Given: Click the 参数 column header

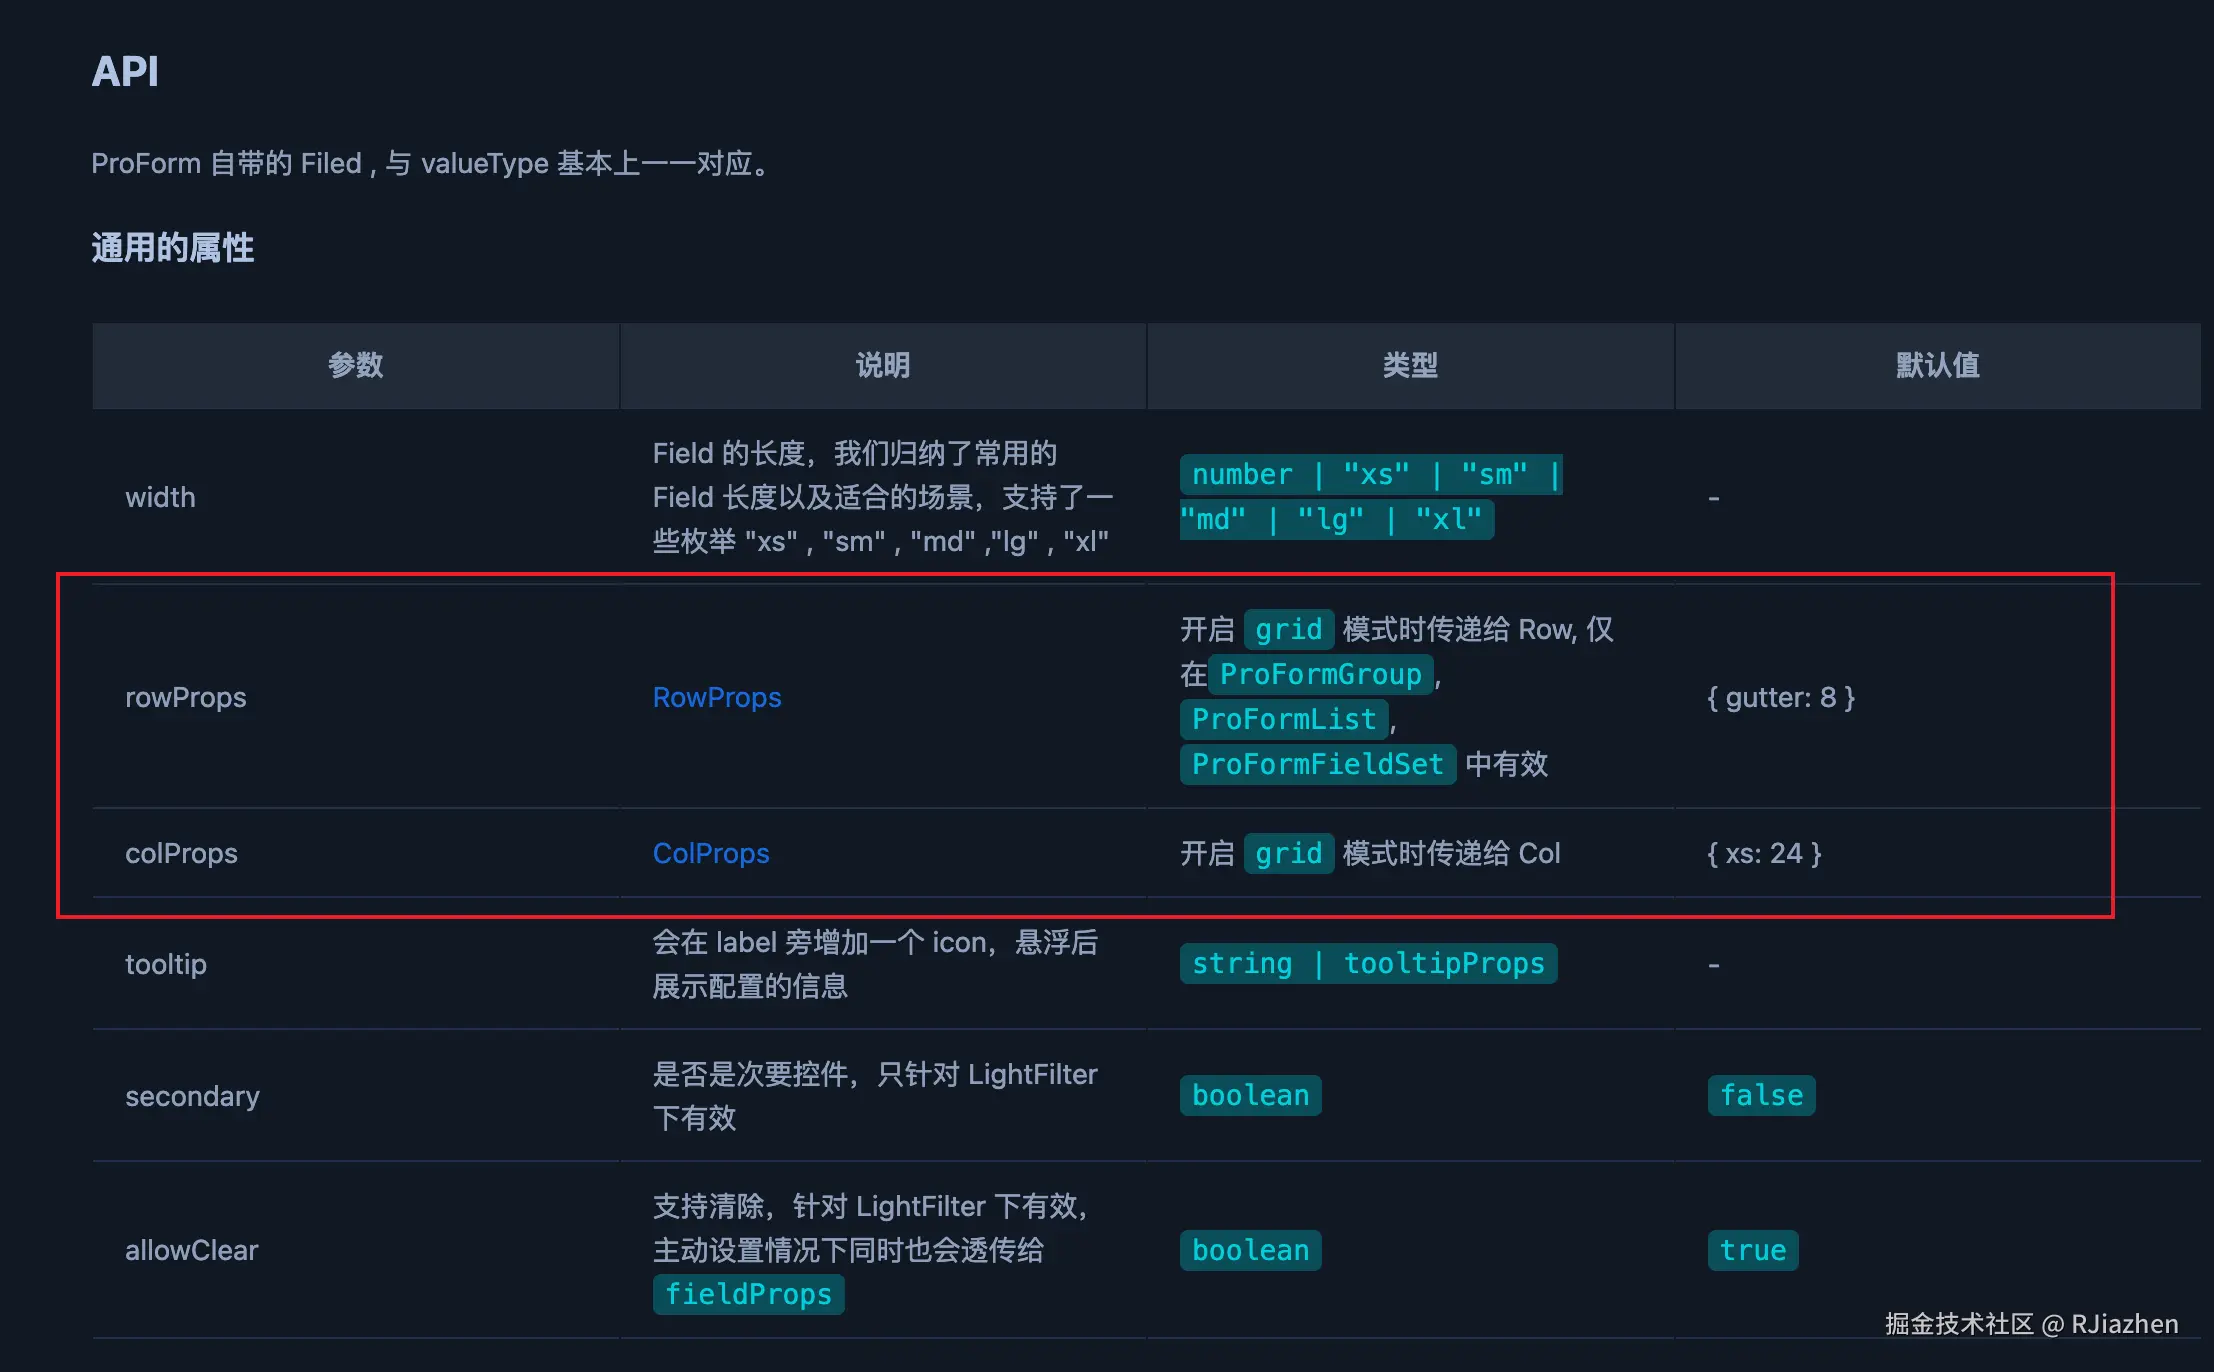Looking at the screenshot, I should point(355,365).
